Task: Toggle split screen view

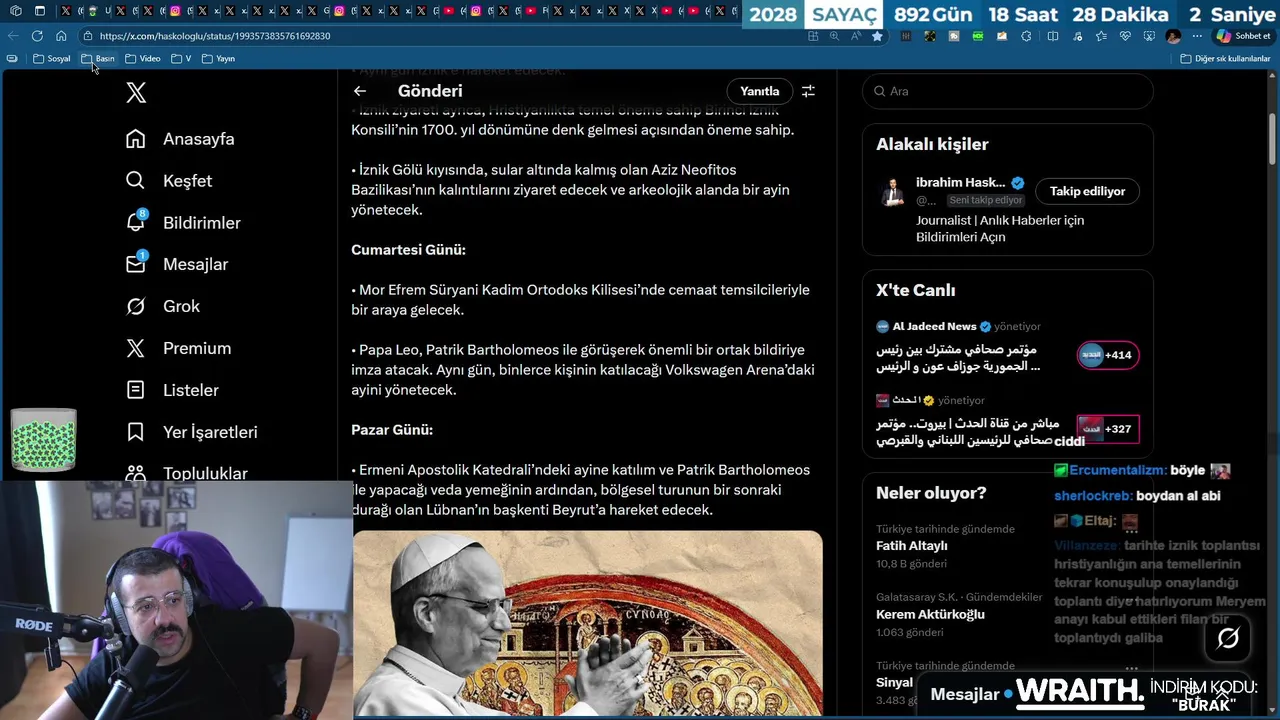Action: 1052,36
